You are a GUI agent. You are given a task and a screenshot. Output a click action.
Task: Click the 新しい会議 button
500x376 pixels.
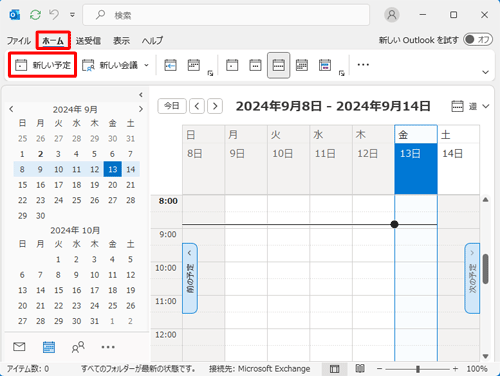(x=110, y=65)
